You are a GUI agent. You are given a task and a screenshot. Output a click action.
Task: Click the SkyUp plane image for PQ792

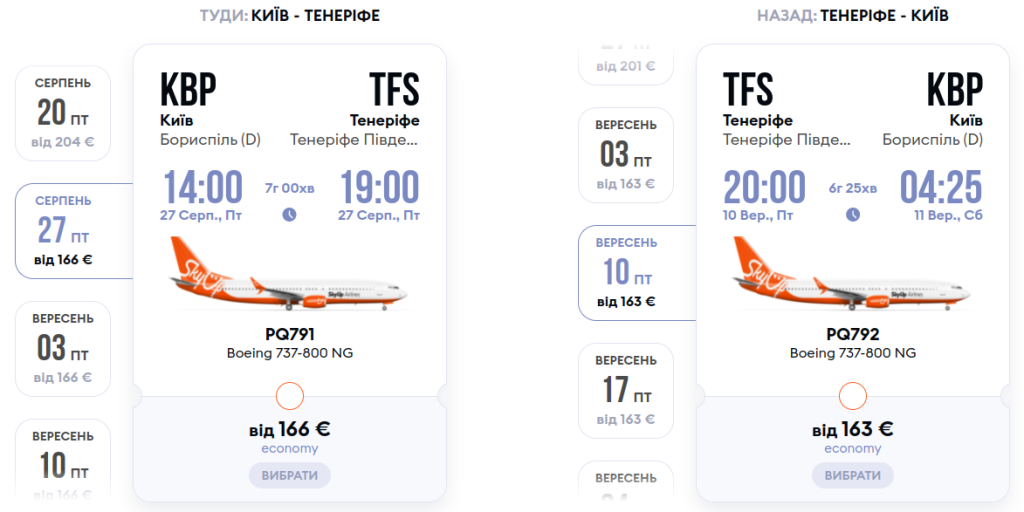click(x=853, y=274)
